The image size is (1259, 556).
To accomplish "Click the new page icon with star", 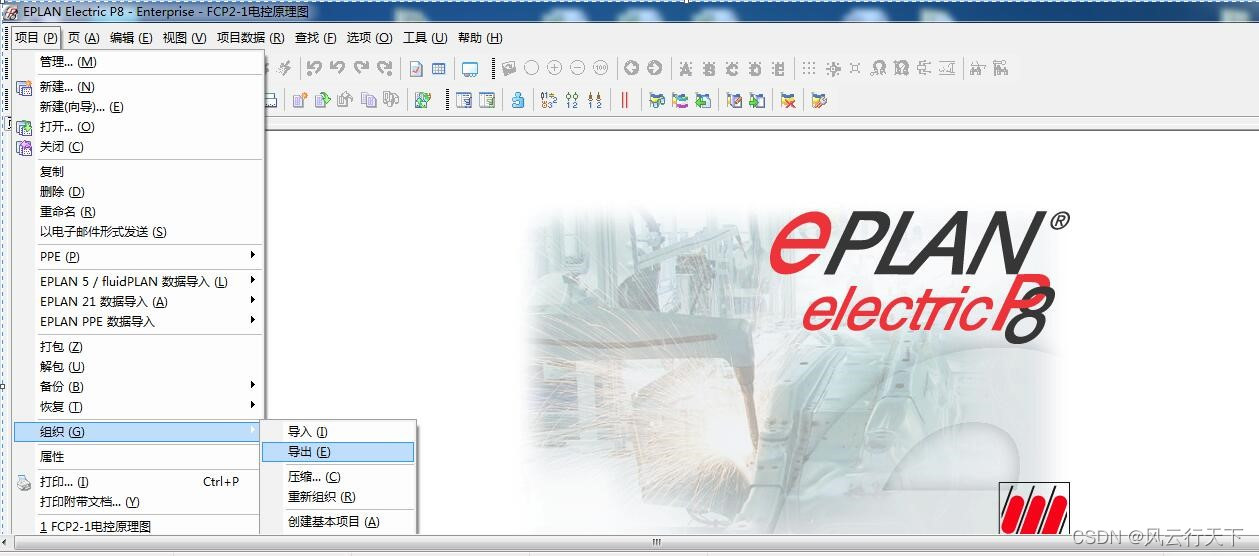I will point(299,100).
